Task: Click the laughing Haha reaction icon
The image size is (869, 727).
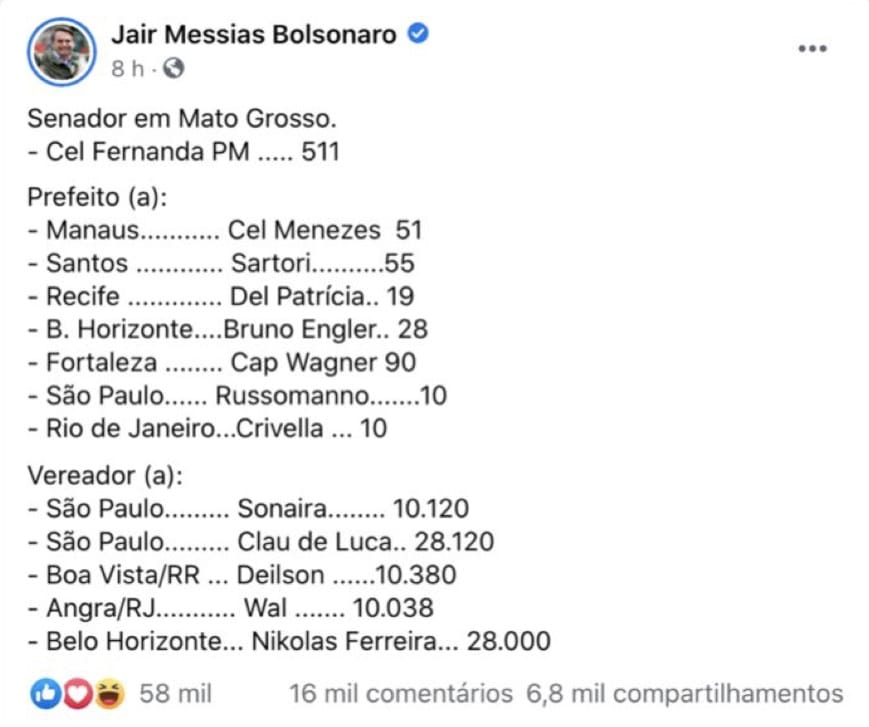Action: (x=109, y=694)
